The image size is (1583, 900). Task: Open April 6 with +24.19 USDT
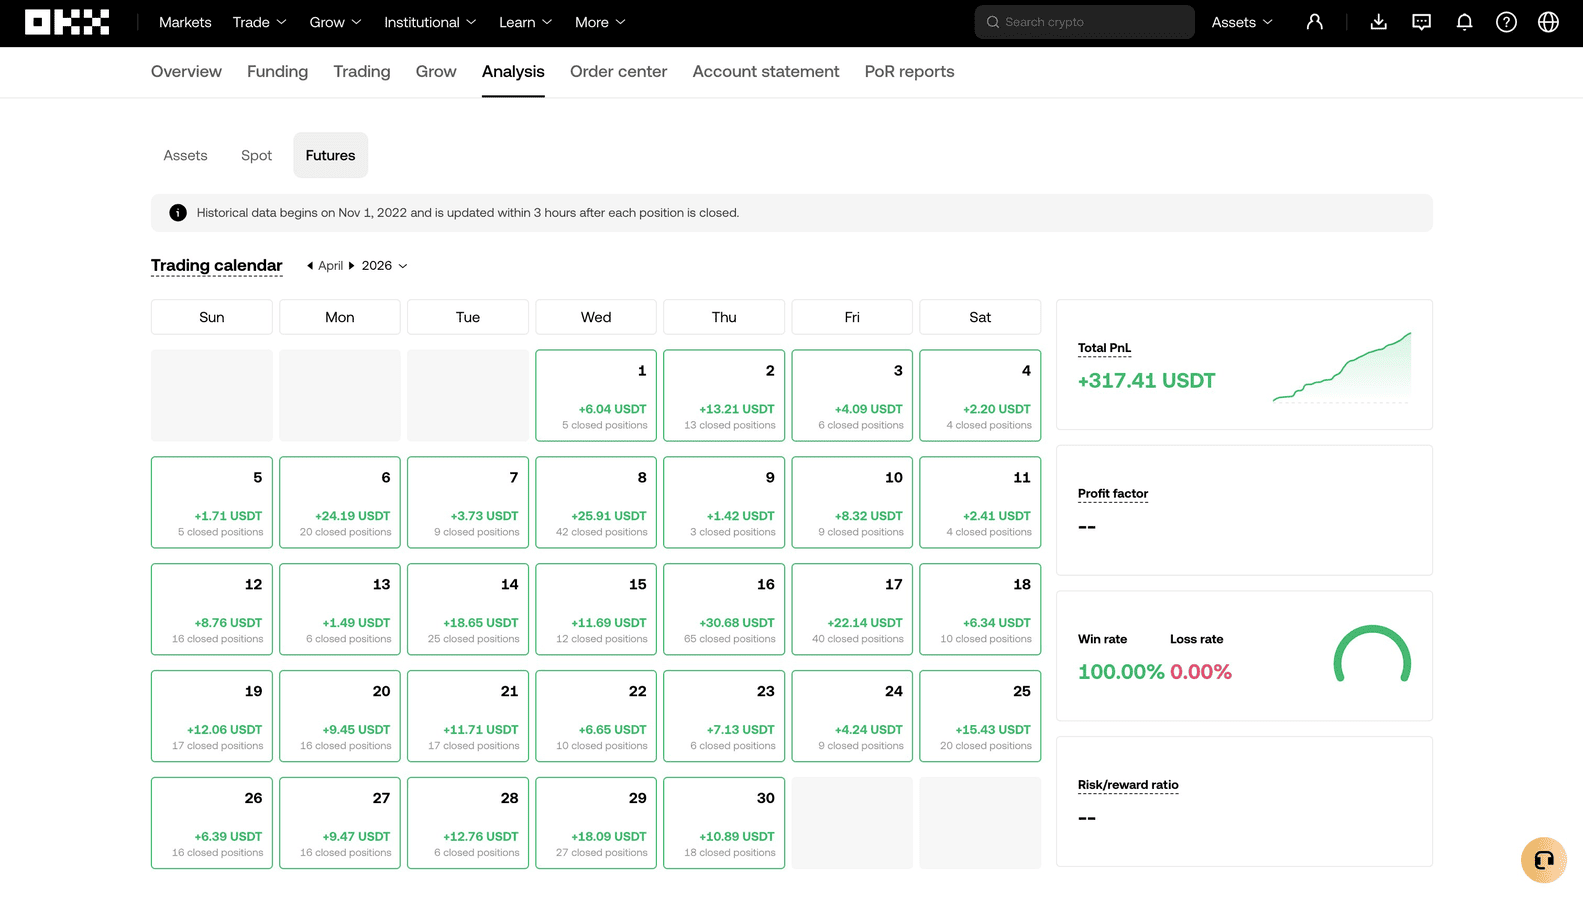[340, 502]
